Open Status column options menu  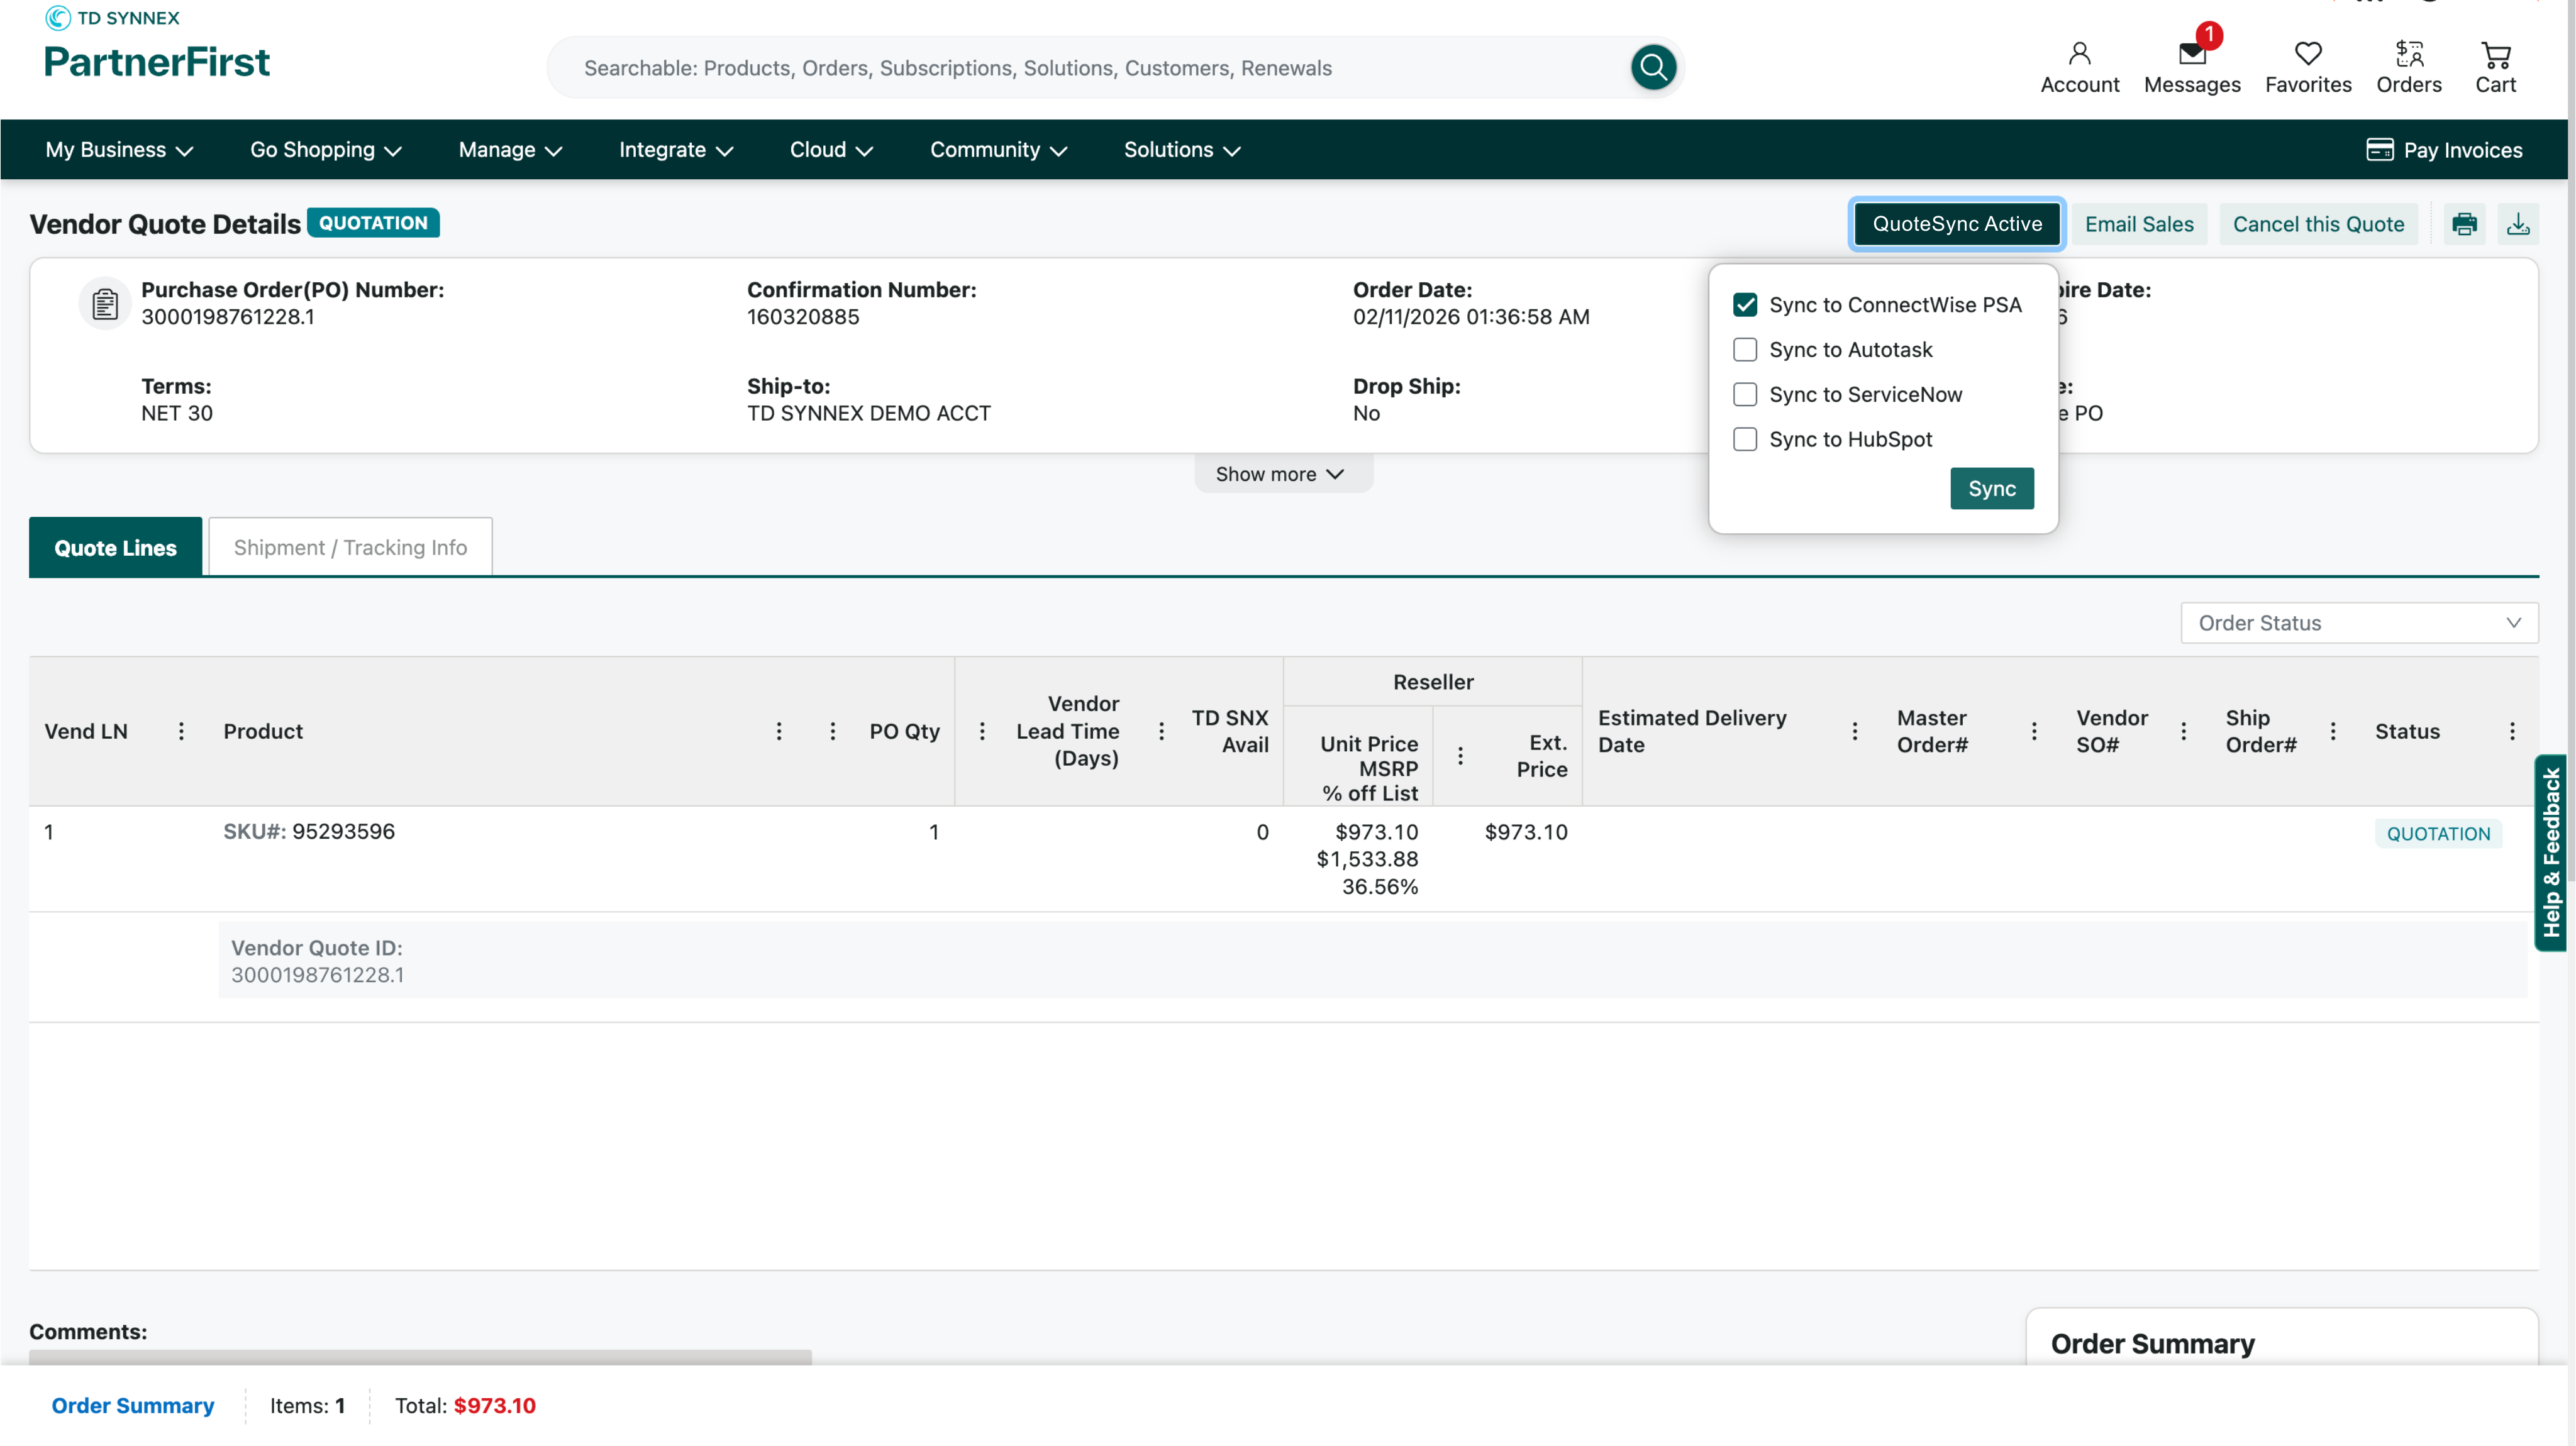tap(2511, 731)
